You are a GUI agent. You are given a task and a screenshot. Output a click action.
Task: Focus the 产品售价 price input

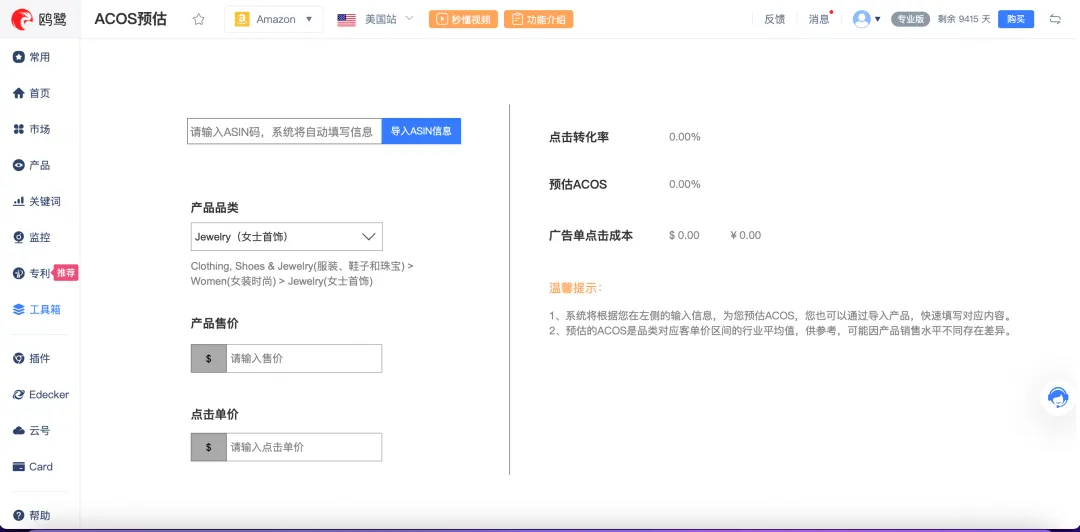(304, 358)
